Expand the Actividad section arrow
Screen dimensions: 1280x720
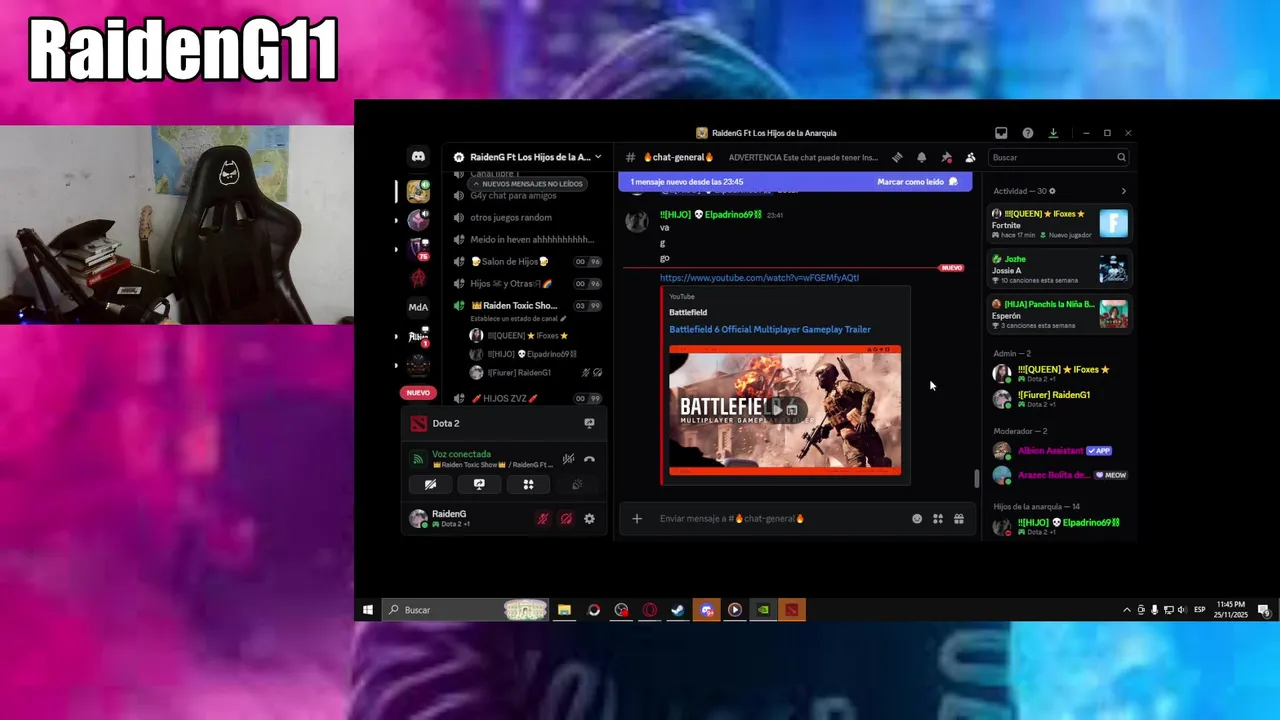coord(1123,191)
